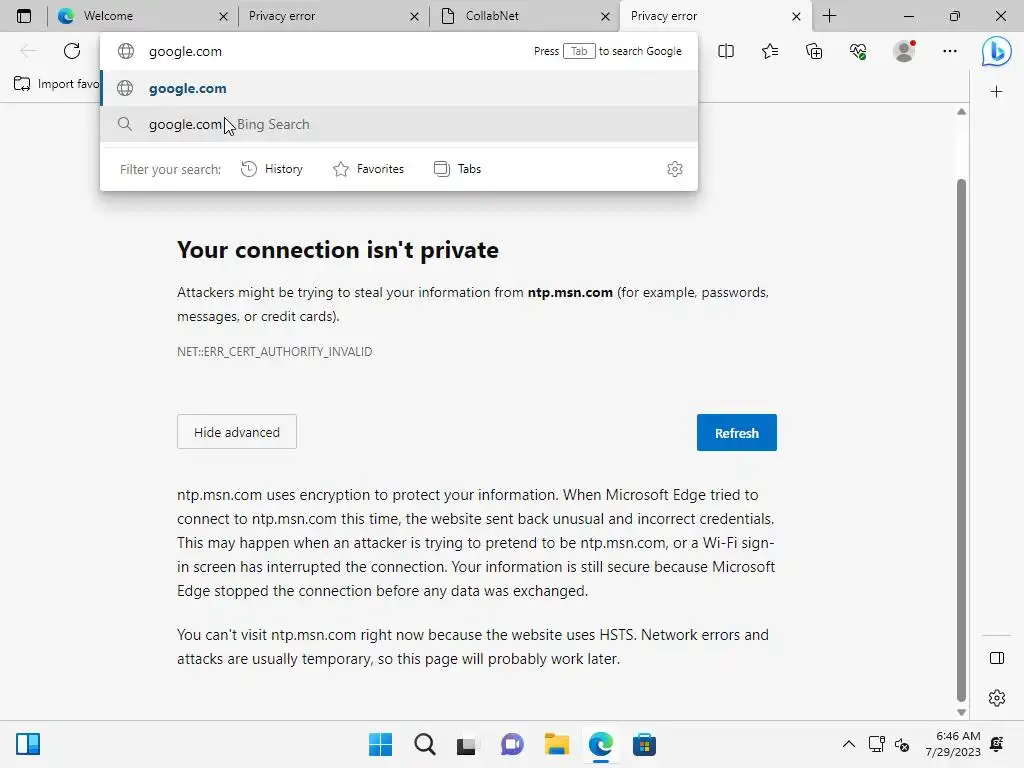The width and height of the screenshot is (1024, 768).
Task: Open Settings and more ellipsis menu
Action: 950,51
